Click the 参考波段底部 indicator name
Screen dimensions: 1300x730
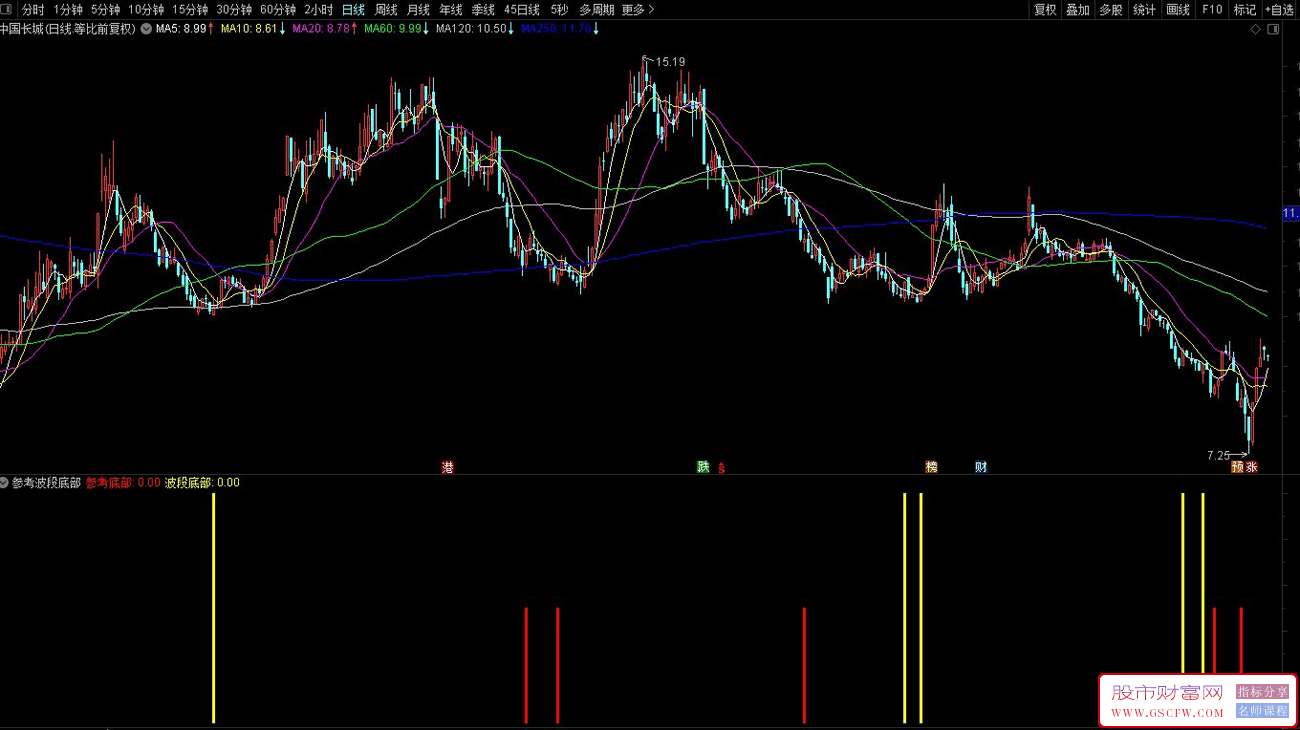click(x=47, y=482)
